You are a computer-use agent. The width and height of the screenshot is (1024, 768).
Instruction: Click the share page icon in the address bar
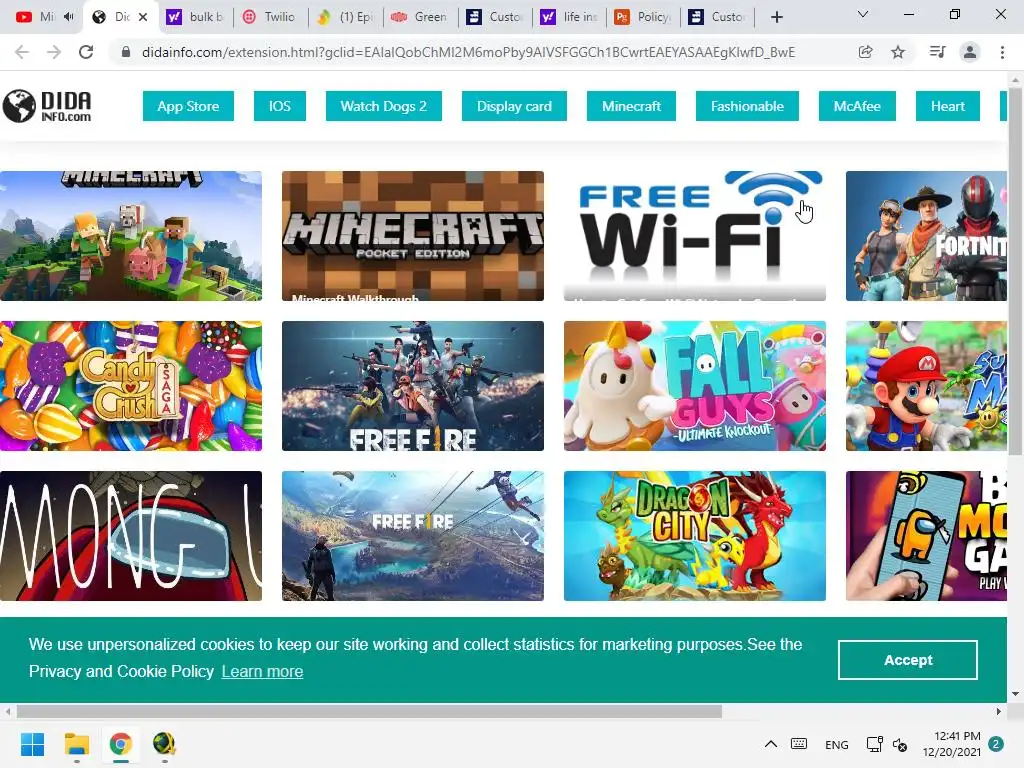point(865,52)
